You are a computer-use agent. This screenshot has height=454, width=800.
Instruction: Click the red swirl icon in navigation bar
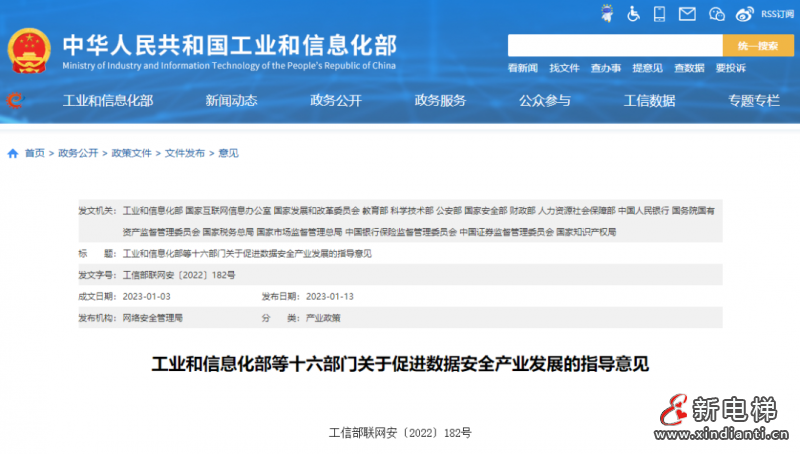15,100
